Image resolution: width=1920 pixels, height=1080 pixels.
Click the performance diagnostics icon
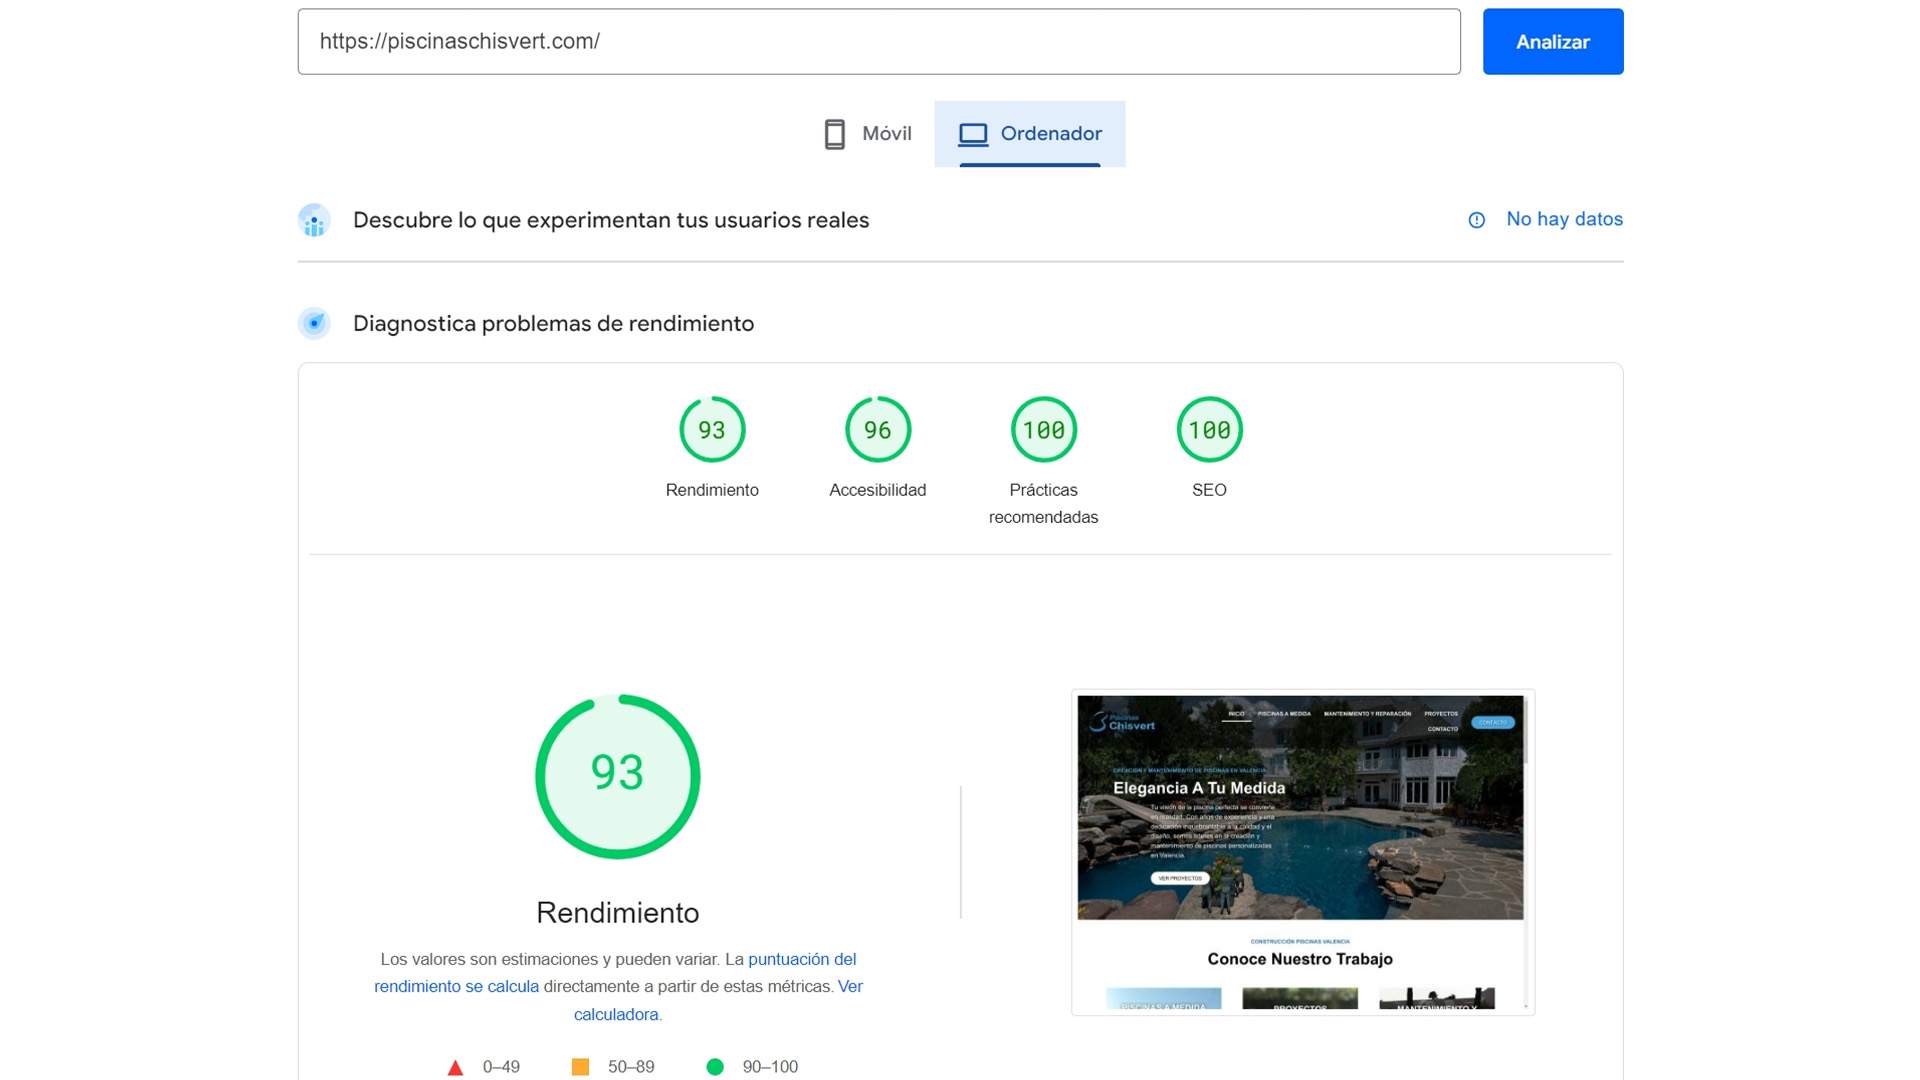click(x=314, y=323)
